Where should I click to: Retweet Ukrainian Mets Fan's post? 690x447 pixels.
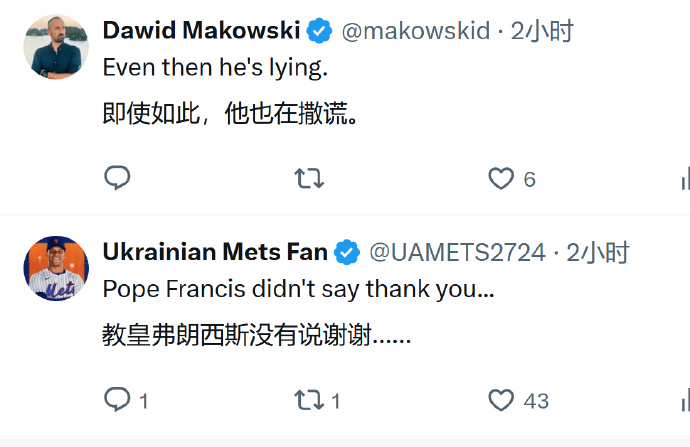pyautogui.click(x=309, y=400)
